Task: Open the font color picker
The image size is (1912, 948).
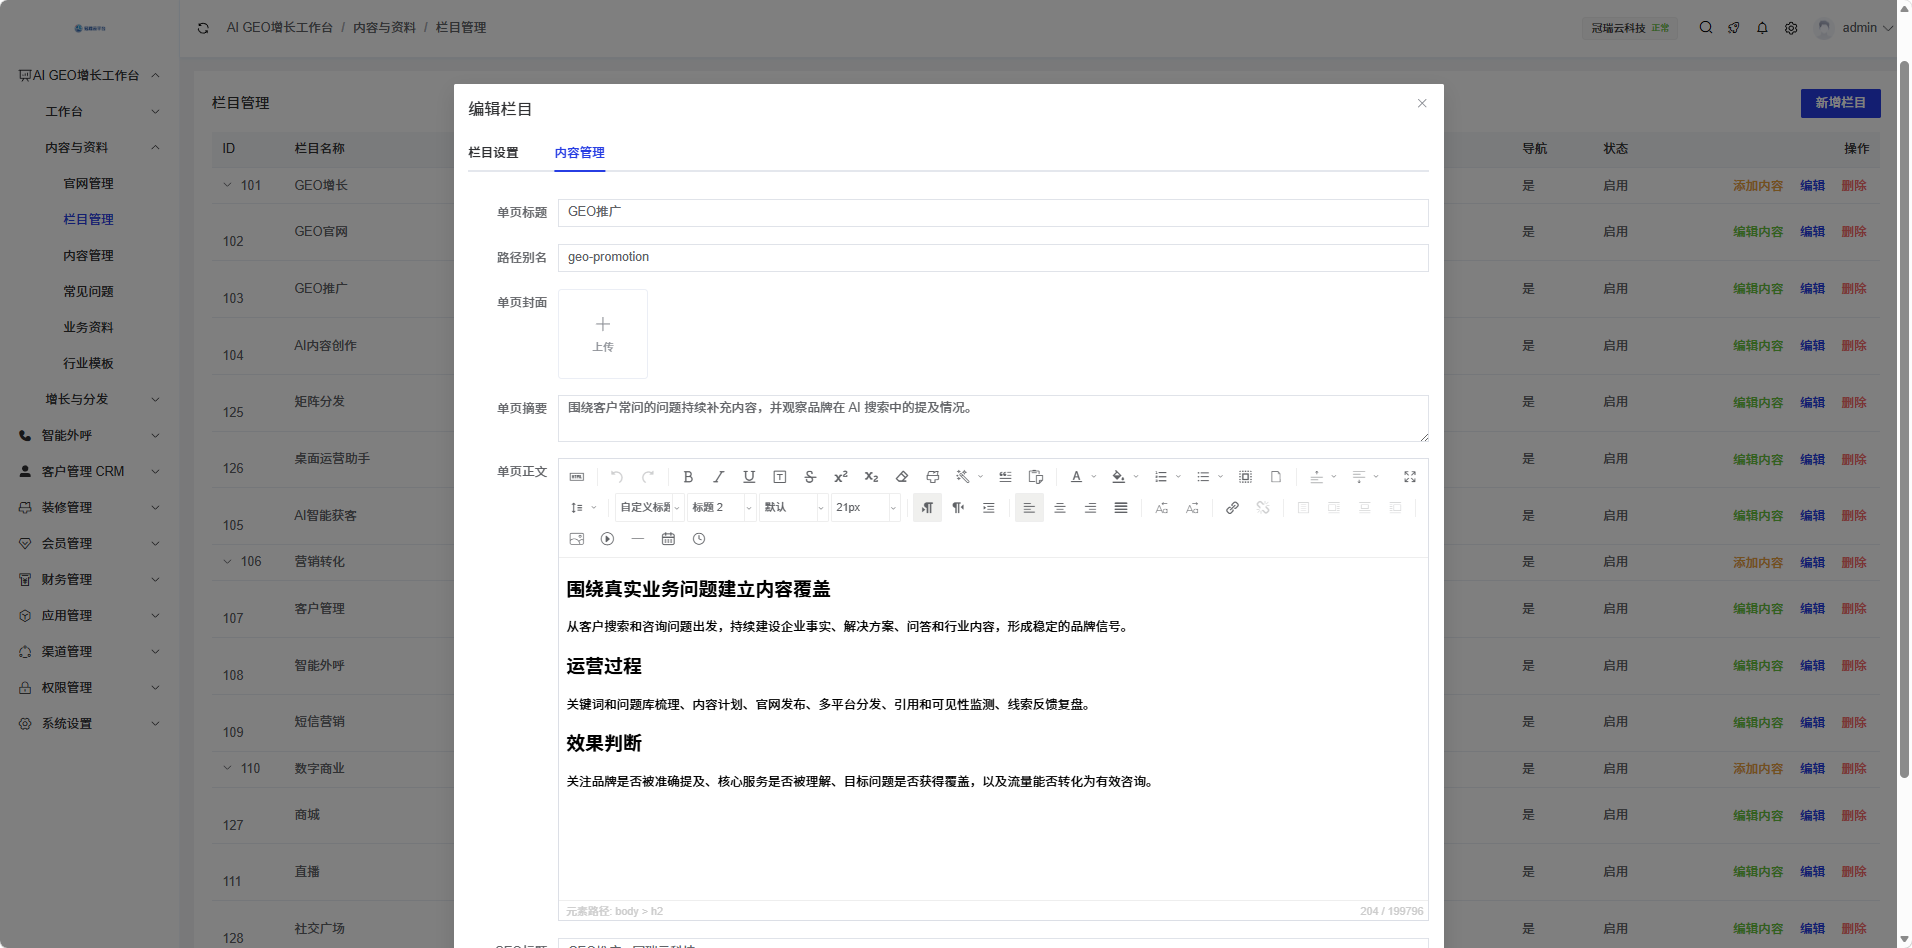Action: (x=1076, y=477)
